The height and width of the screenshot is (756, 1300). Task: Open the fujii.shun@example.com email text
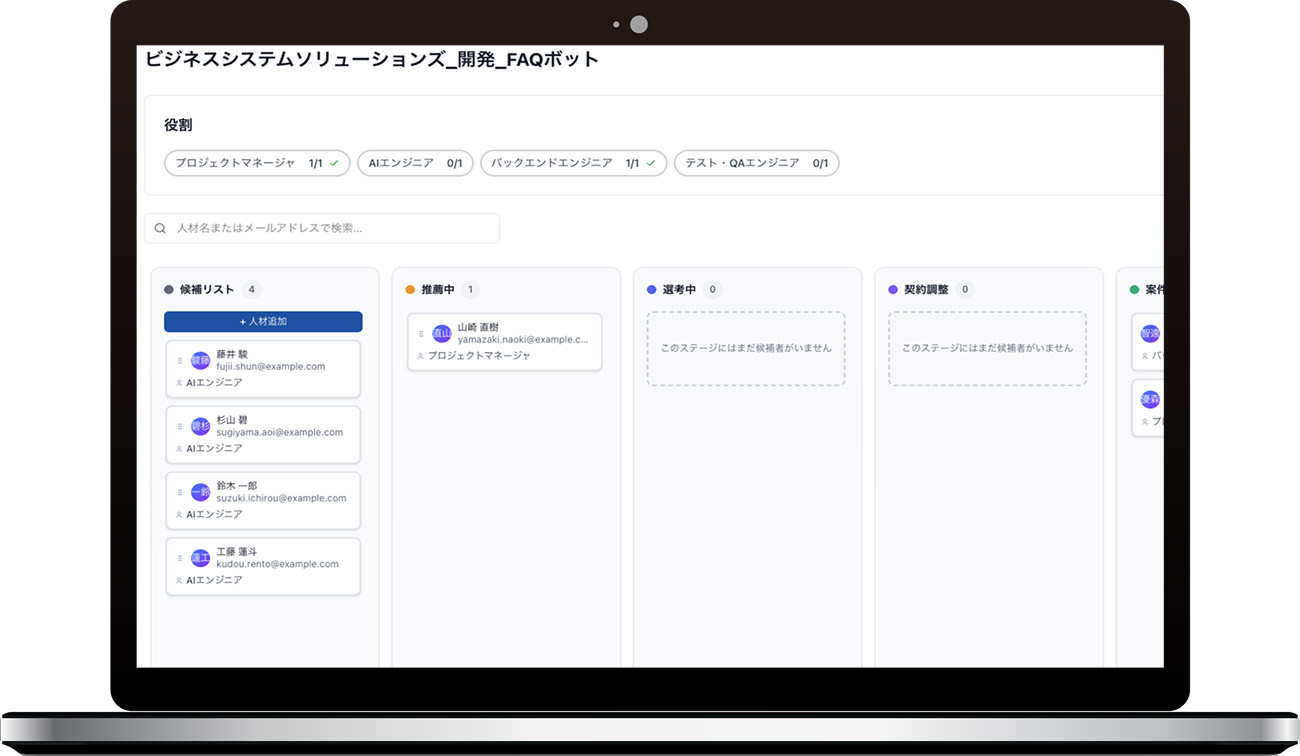pyautogui.click(x=271, y=367)
